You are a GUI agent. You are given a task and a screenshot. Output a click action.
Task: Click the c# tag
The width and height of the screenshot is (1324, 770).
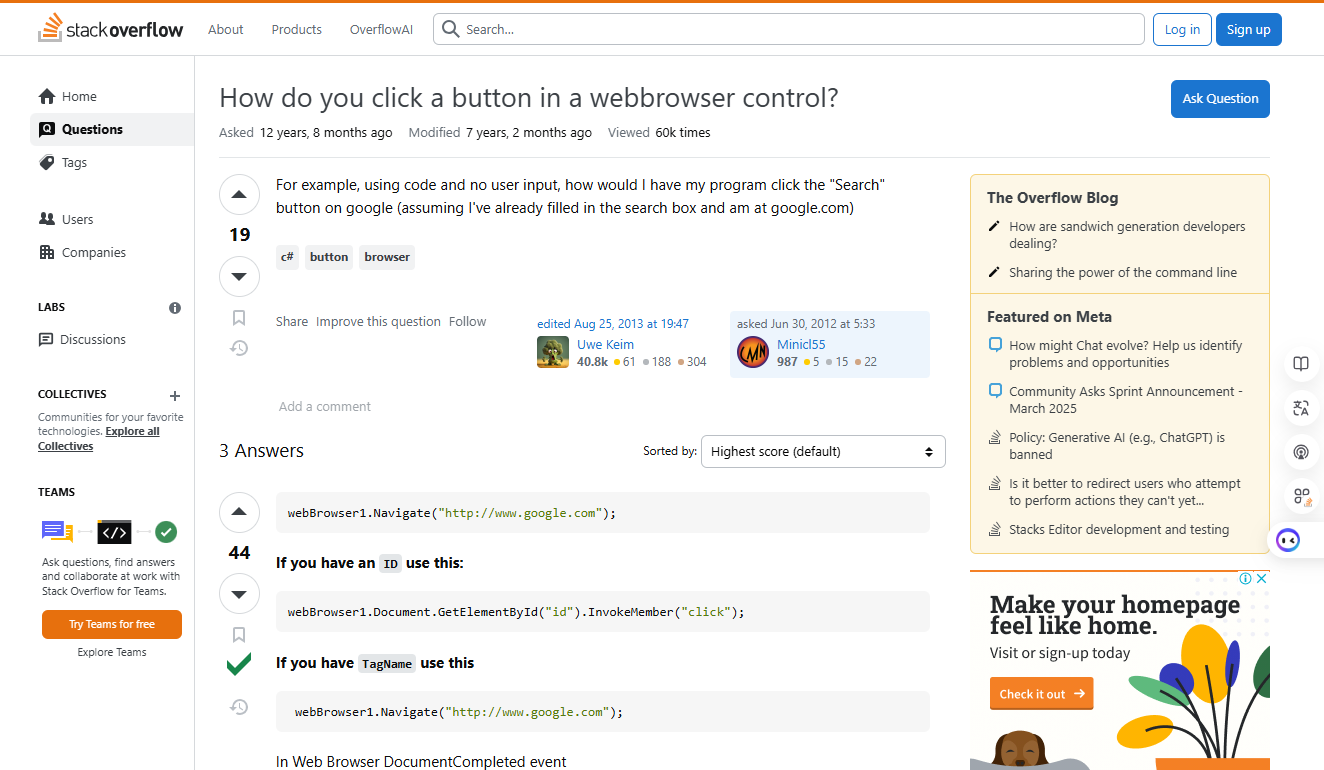287,257
